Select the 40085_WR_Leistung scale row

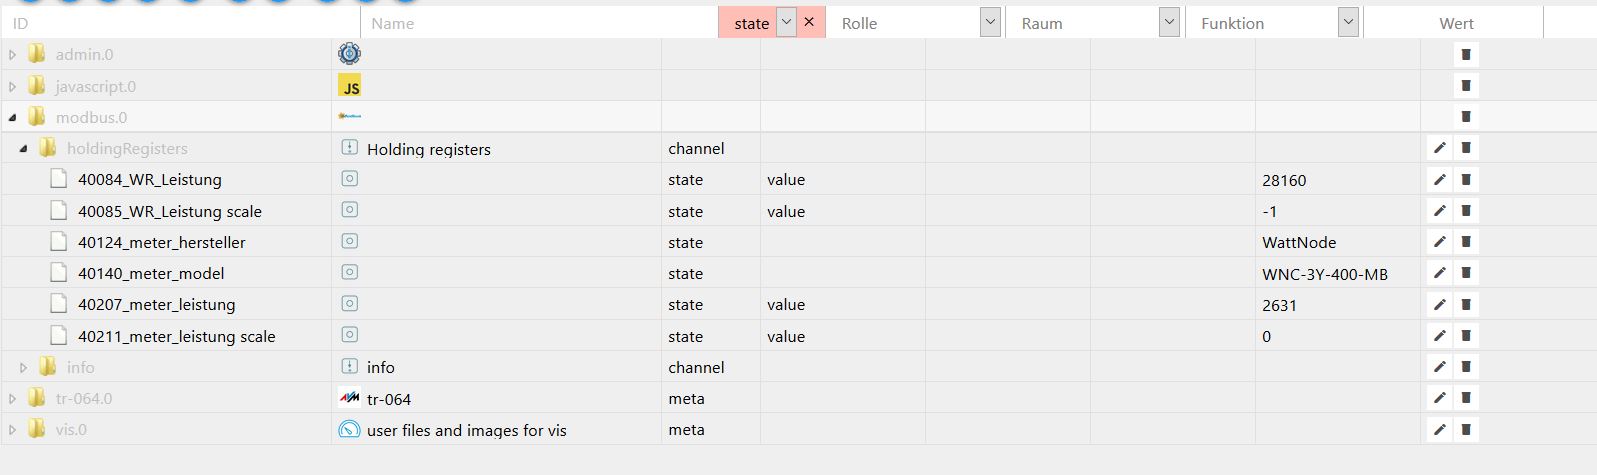tap(798, 211)
